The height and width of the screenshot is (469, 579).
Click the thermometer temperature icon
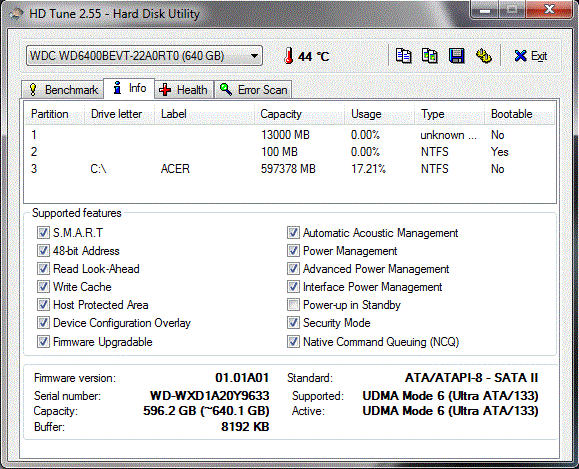[289, 56]
